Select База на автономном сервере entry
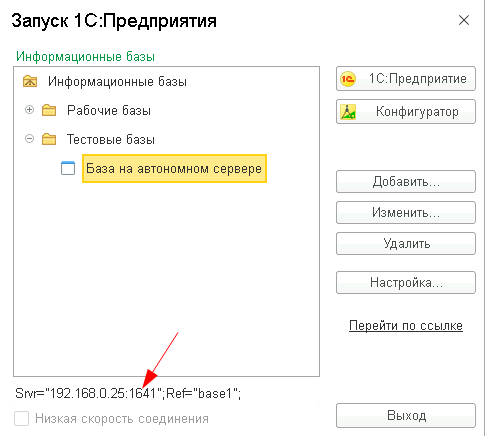485x436 pixels. (x=174, y=168)
